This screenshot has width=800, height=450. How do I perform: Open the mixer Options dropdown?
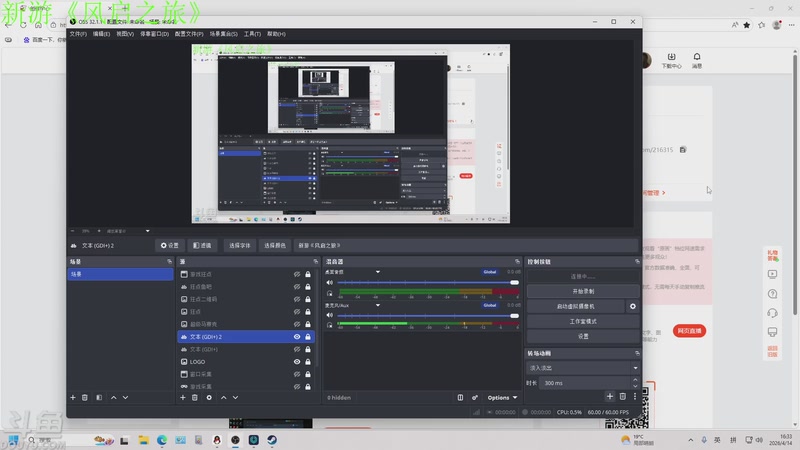tap(502, 397)
